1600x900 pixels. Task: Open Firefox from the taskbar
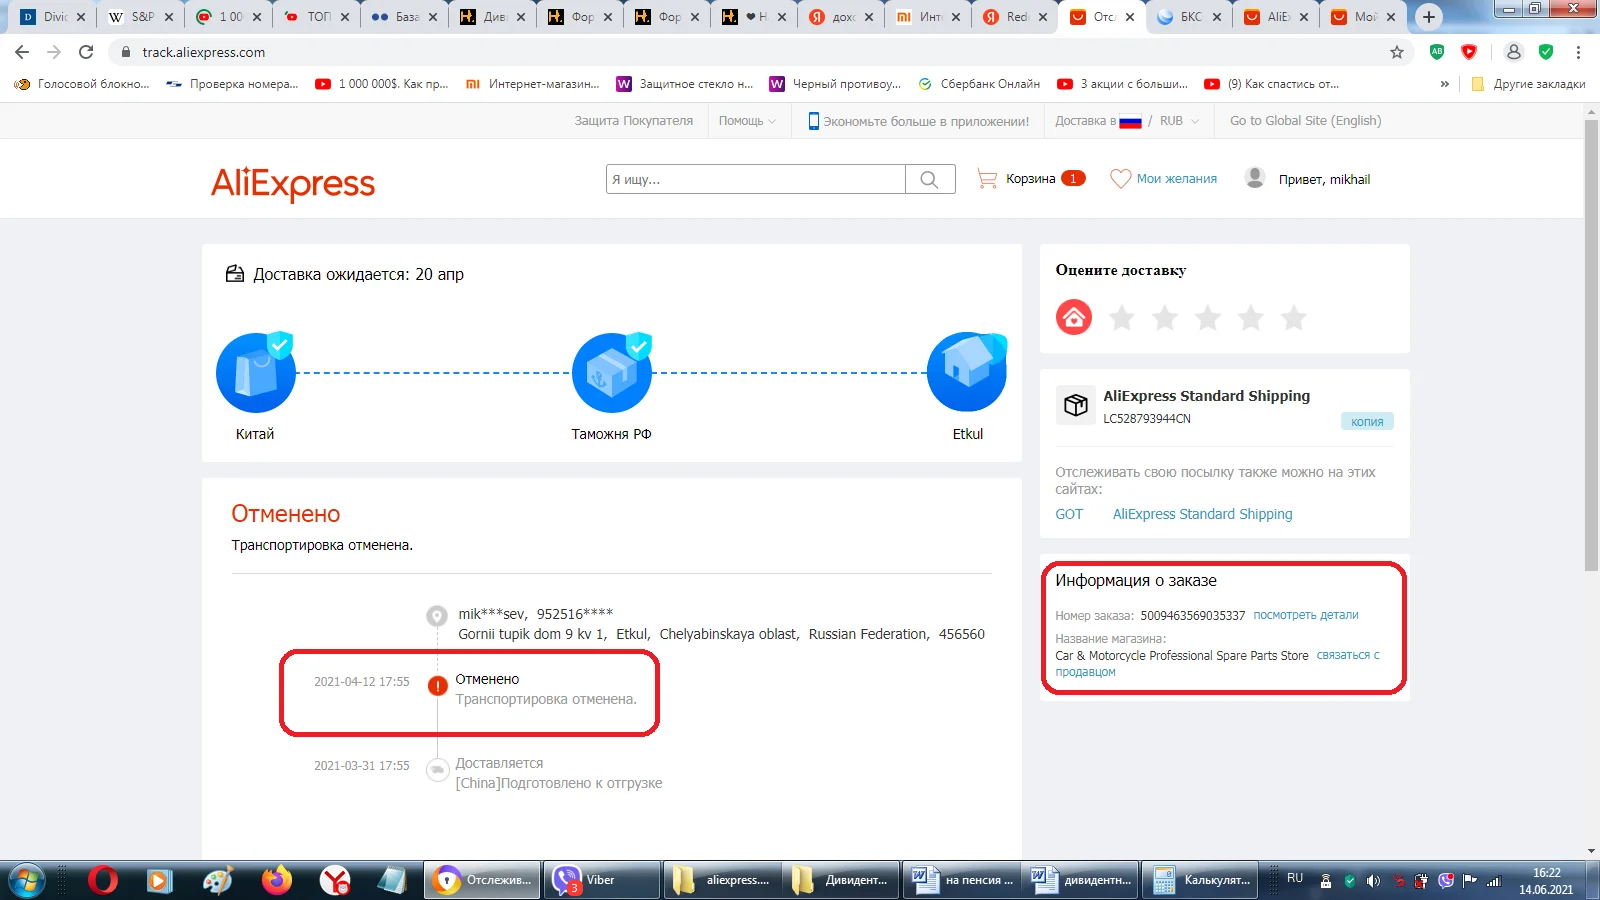coord(277,880)
